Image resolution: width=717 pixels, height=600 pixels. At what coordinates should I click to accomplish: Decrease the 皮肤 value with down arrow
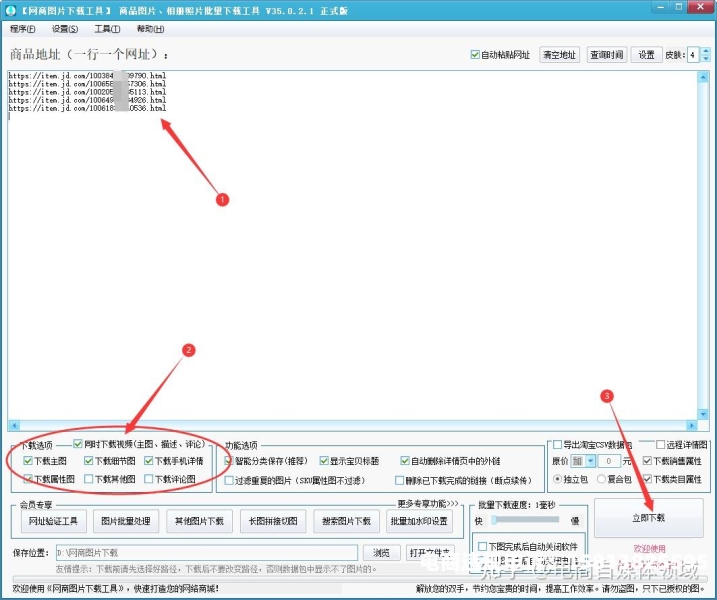706,59
